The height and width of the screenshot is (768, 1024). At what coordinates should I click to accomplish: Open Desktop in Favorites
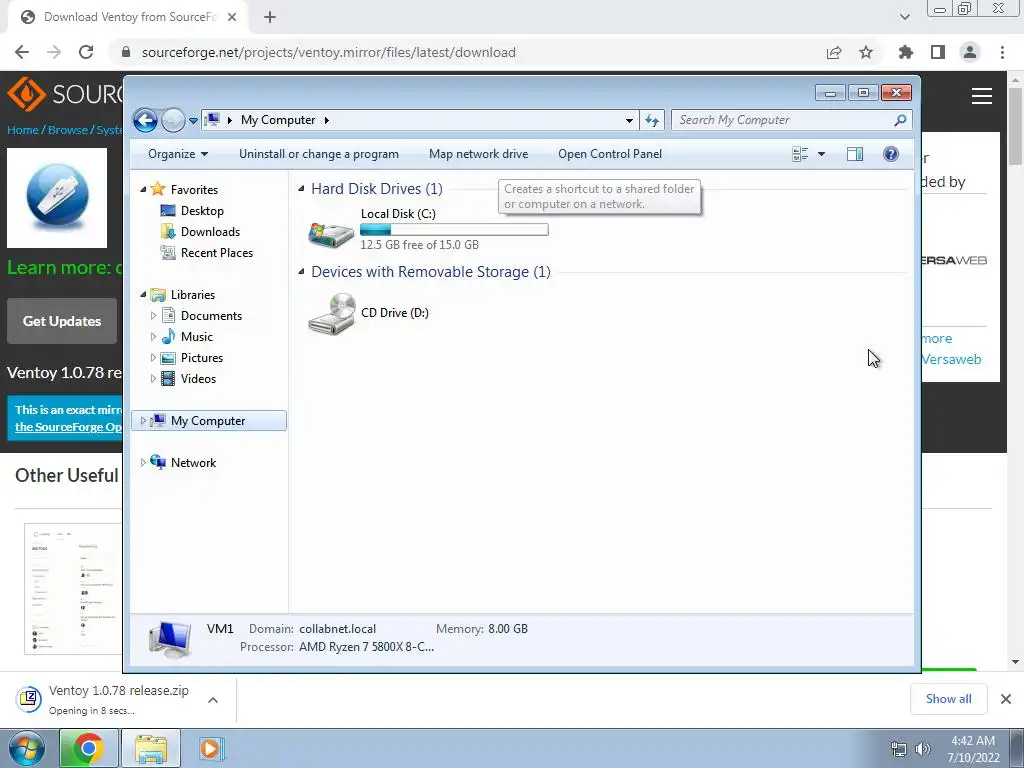(202, 211)
